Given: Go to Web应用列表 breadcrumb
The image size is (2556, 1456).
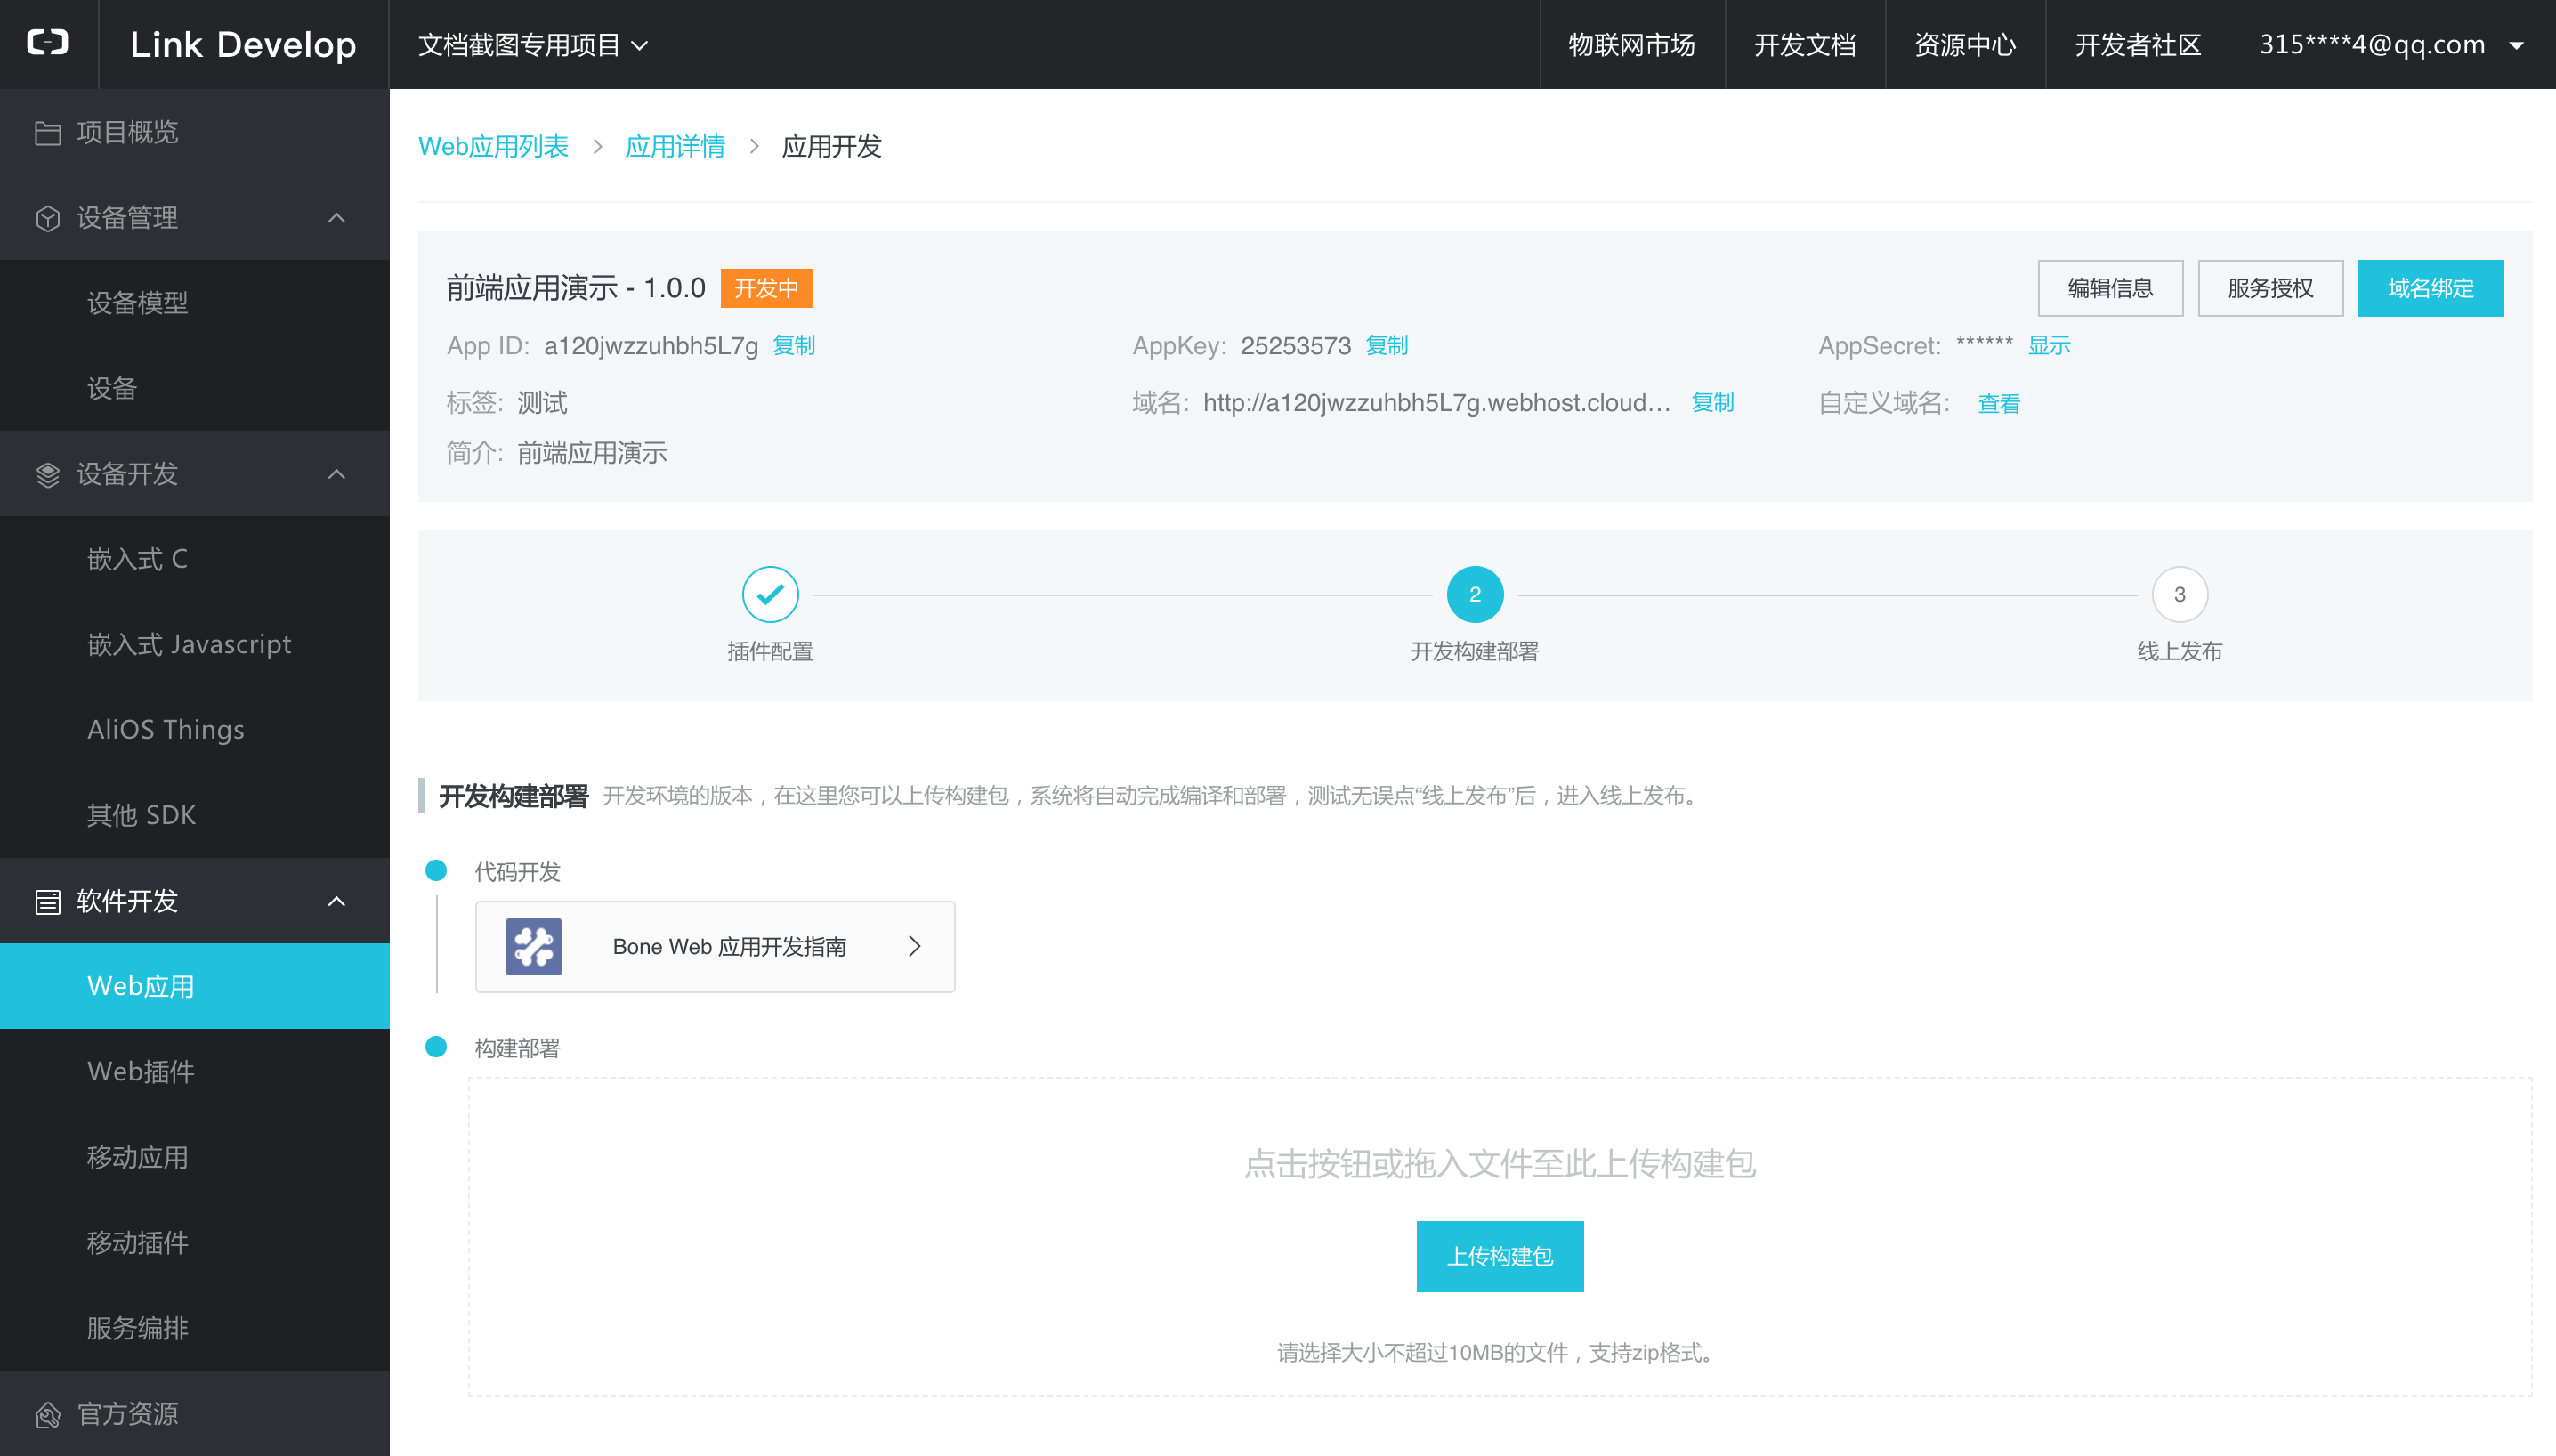Looking at the screenshot, I should click(493, 147).
